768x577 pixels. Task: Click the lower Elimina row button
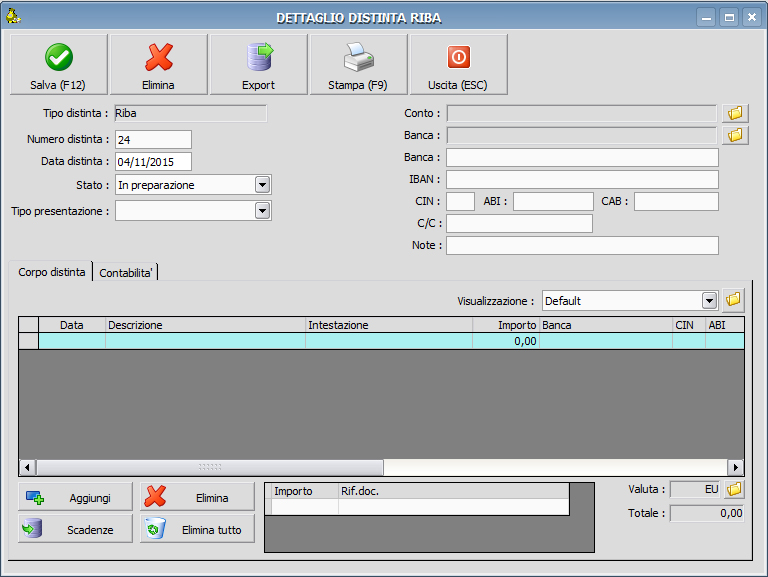pos(197,497)
